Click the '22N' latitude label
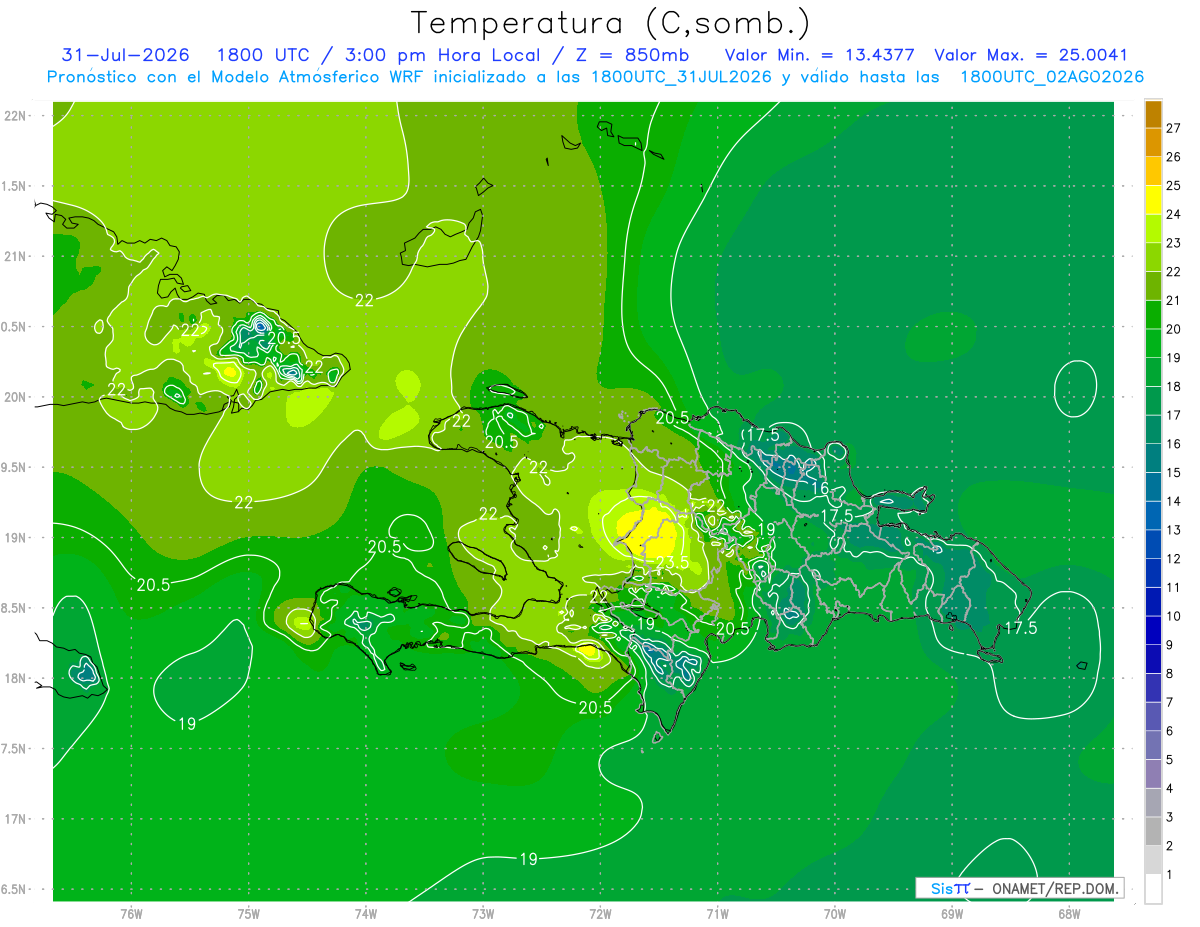This screenshot has height=927, width=1200. tap(16, 116)
